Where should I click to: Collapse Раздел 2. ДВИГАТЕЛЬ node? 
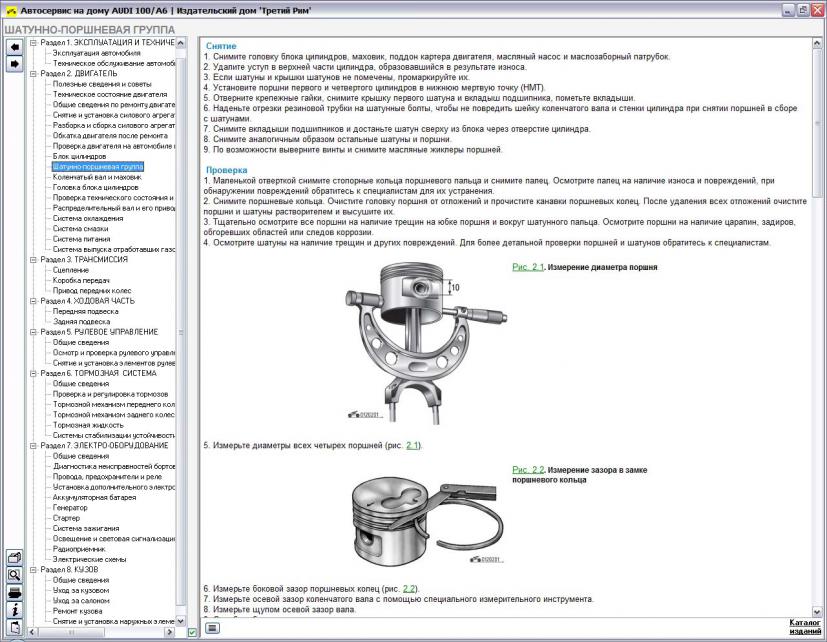[33, 74]
